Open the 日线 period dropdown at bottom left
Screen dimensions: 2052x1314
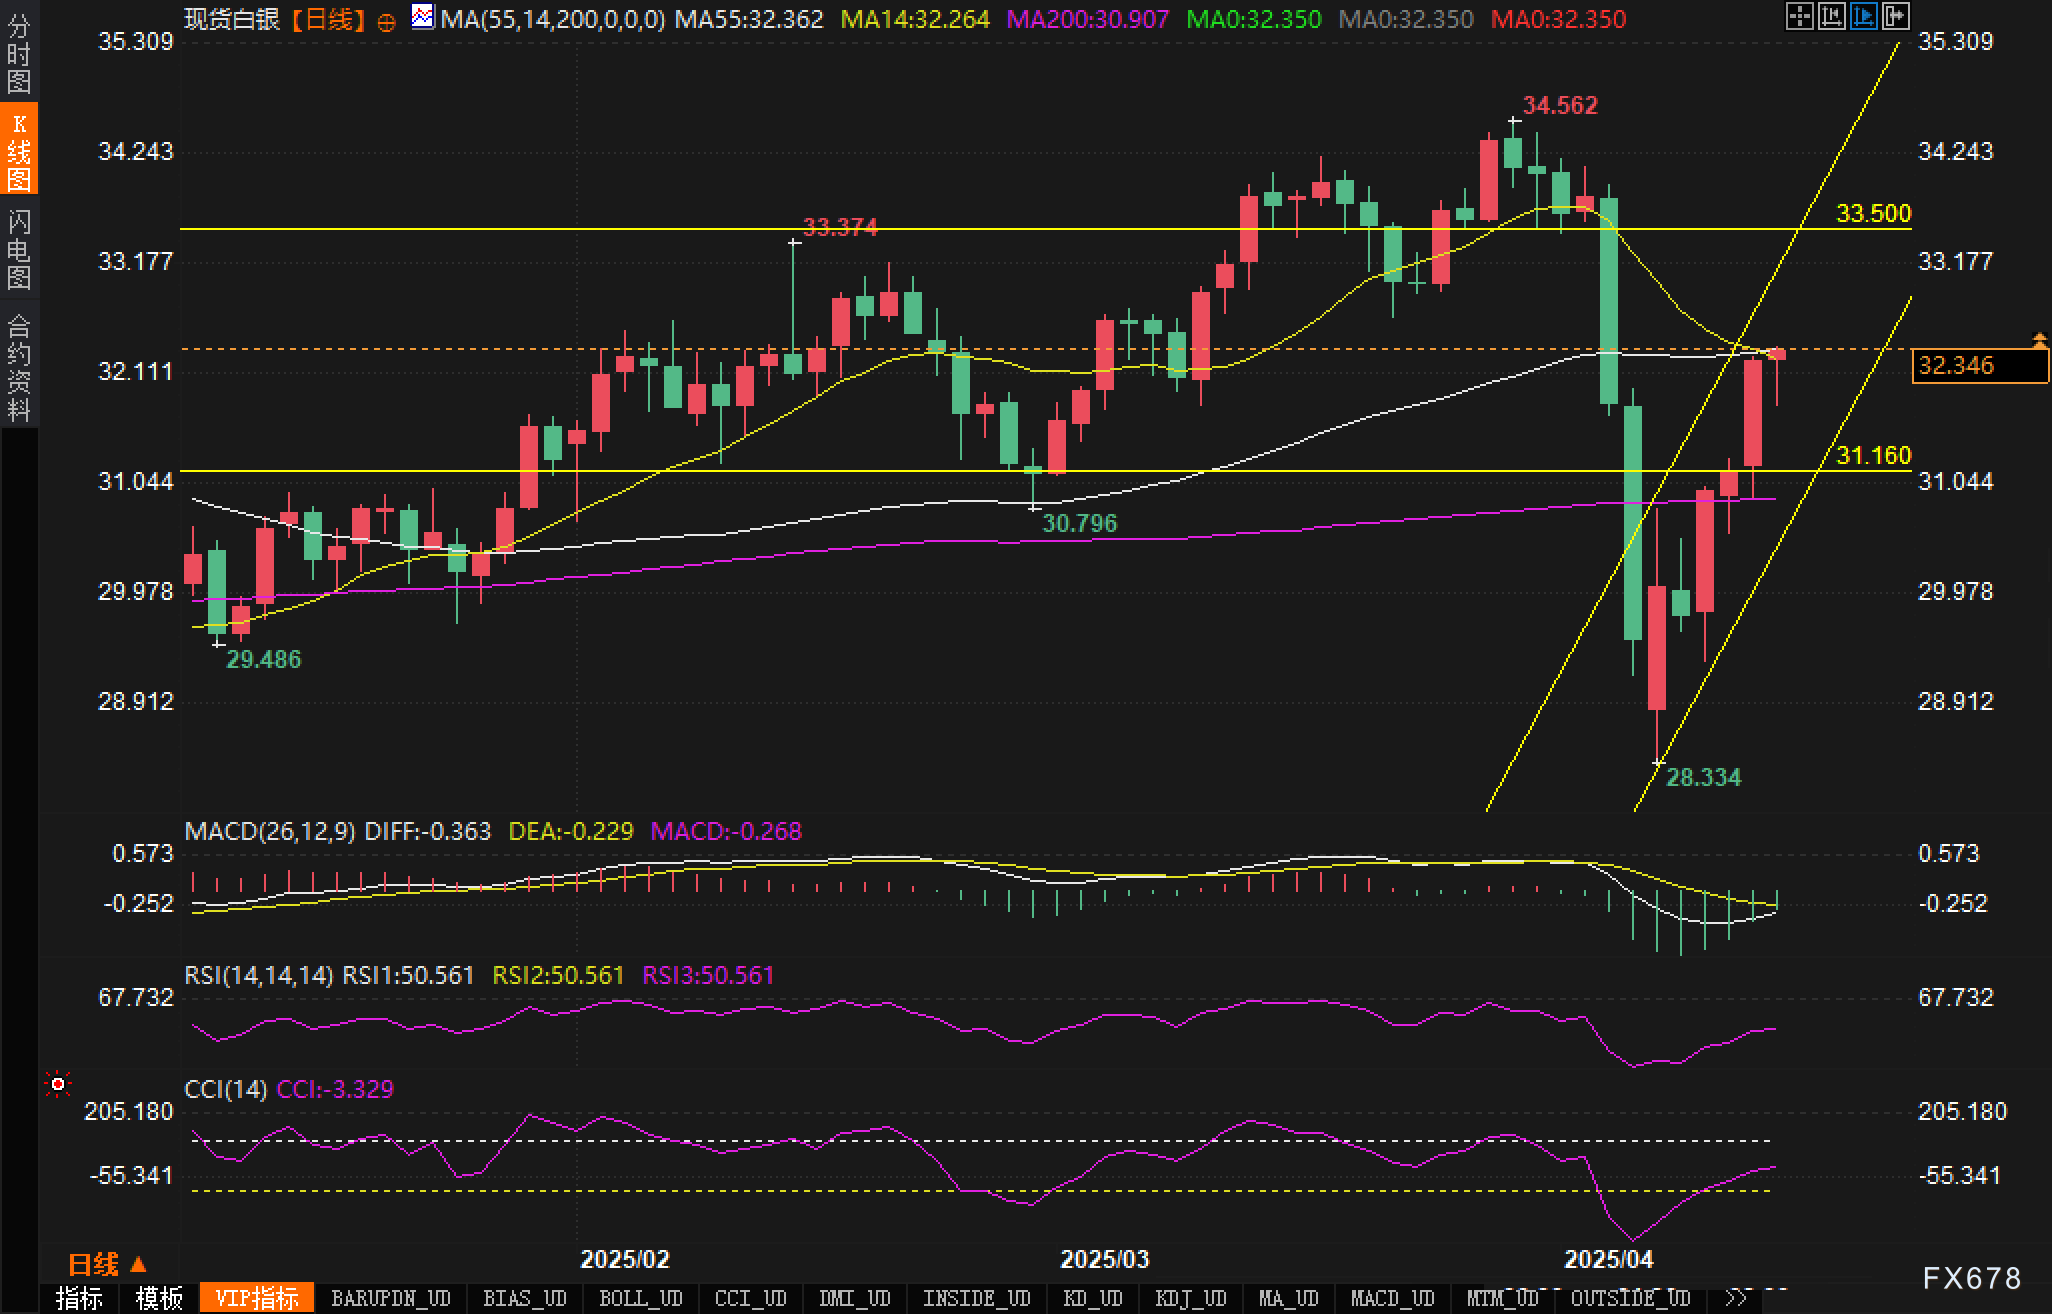tap(107, 1265)
